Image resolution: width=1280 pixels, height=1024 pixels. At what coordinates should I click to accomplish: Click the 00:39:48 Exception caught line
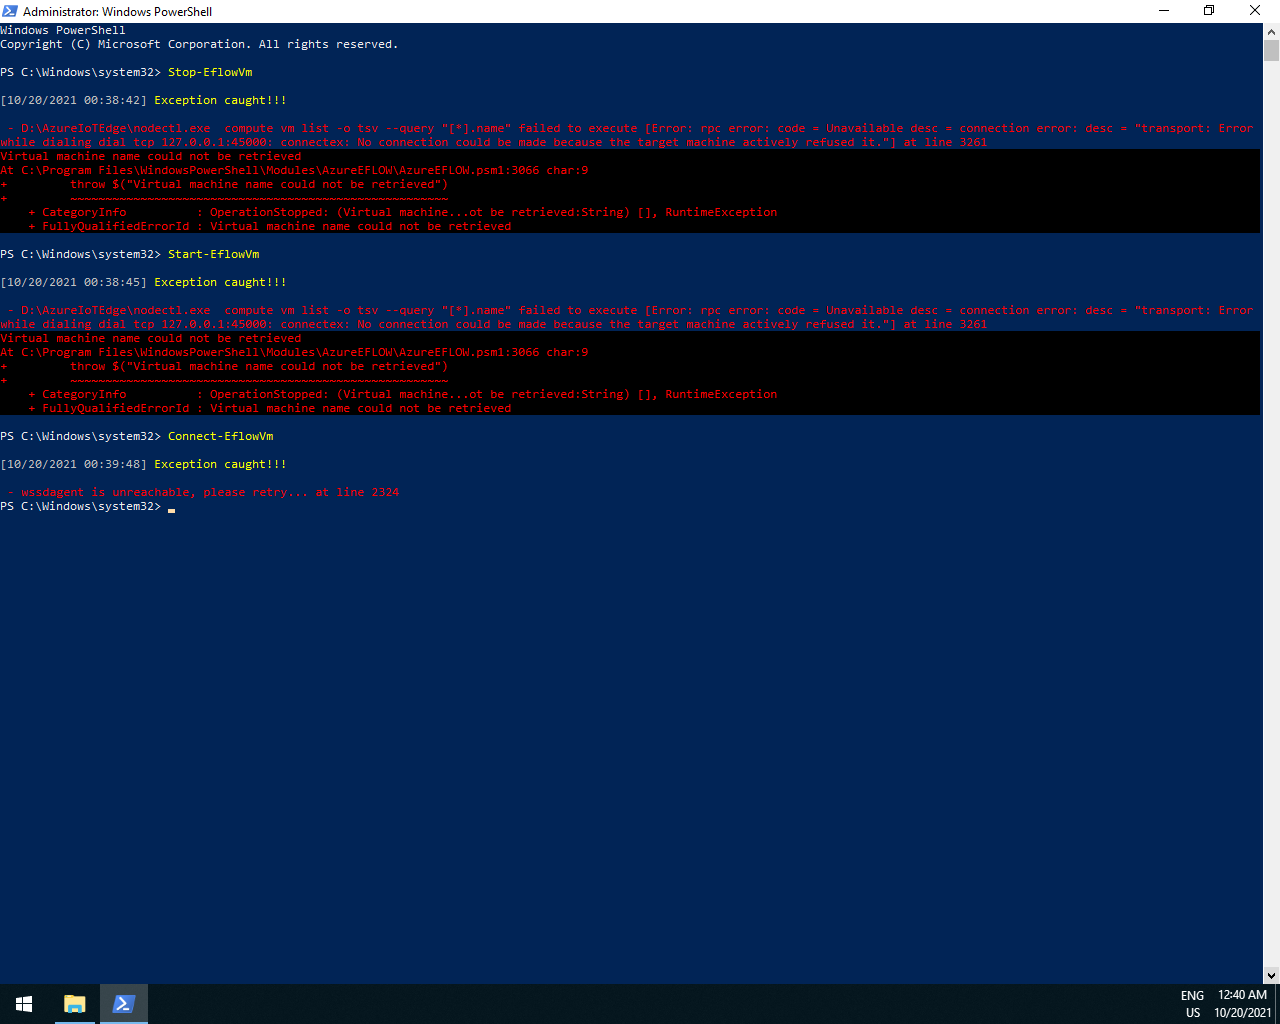(x=144, y=464)
